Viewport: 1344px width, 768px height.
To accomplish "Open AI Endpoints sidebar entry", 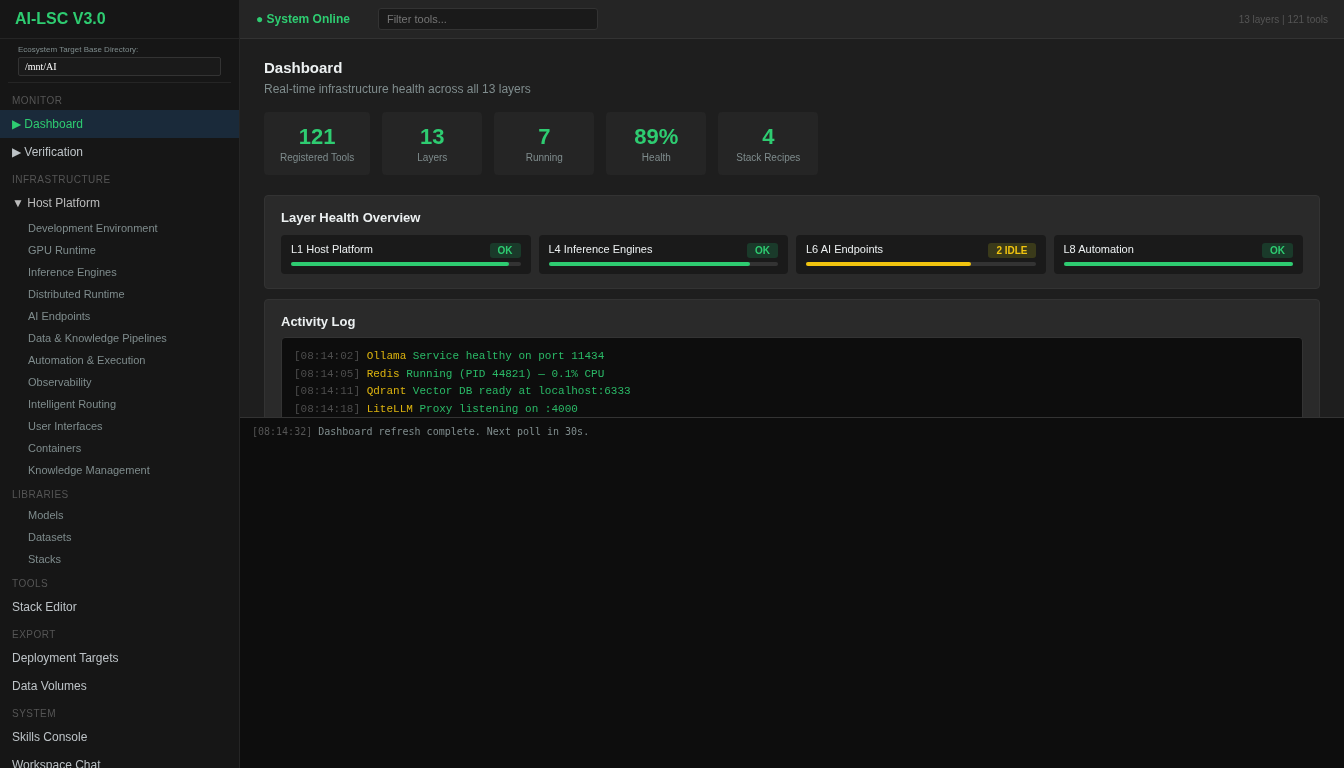I will tap(119, 316).
